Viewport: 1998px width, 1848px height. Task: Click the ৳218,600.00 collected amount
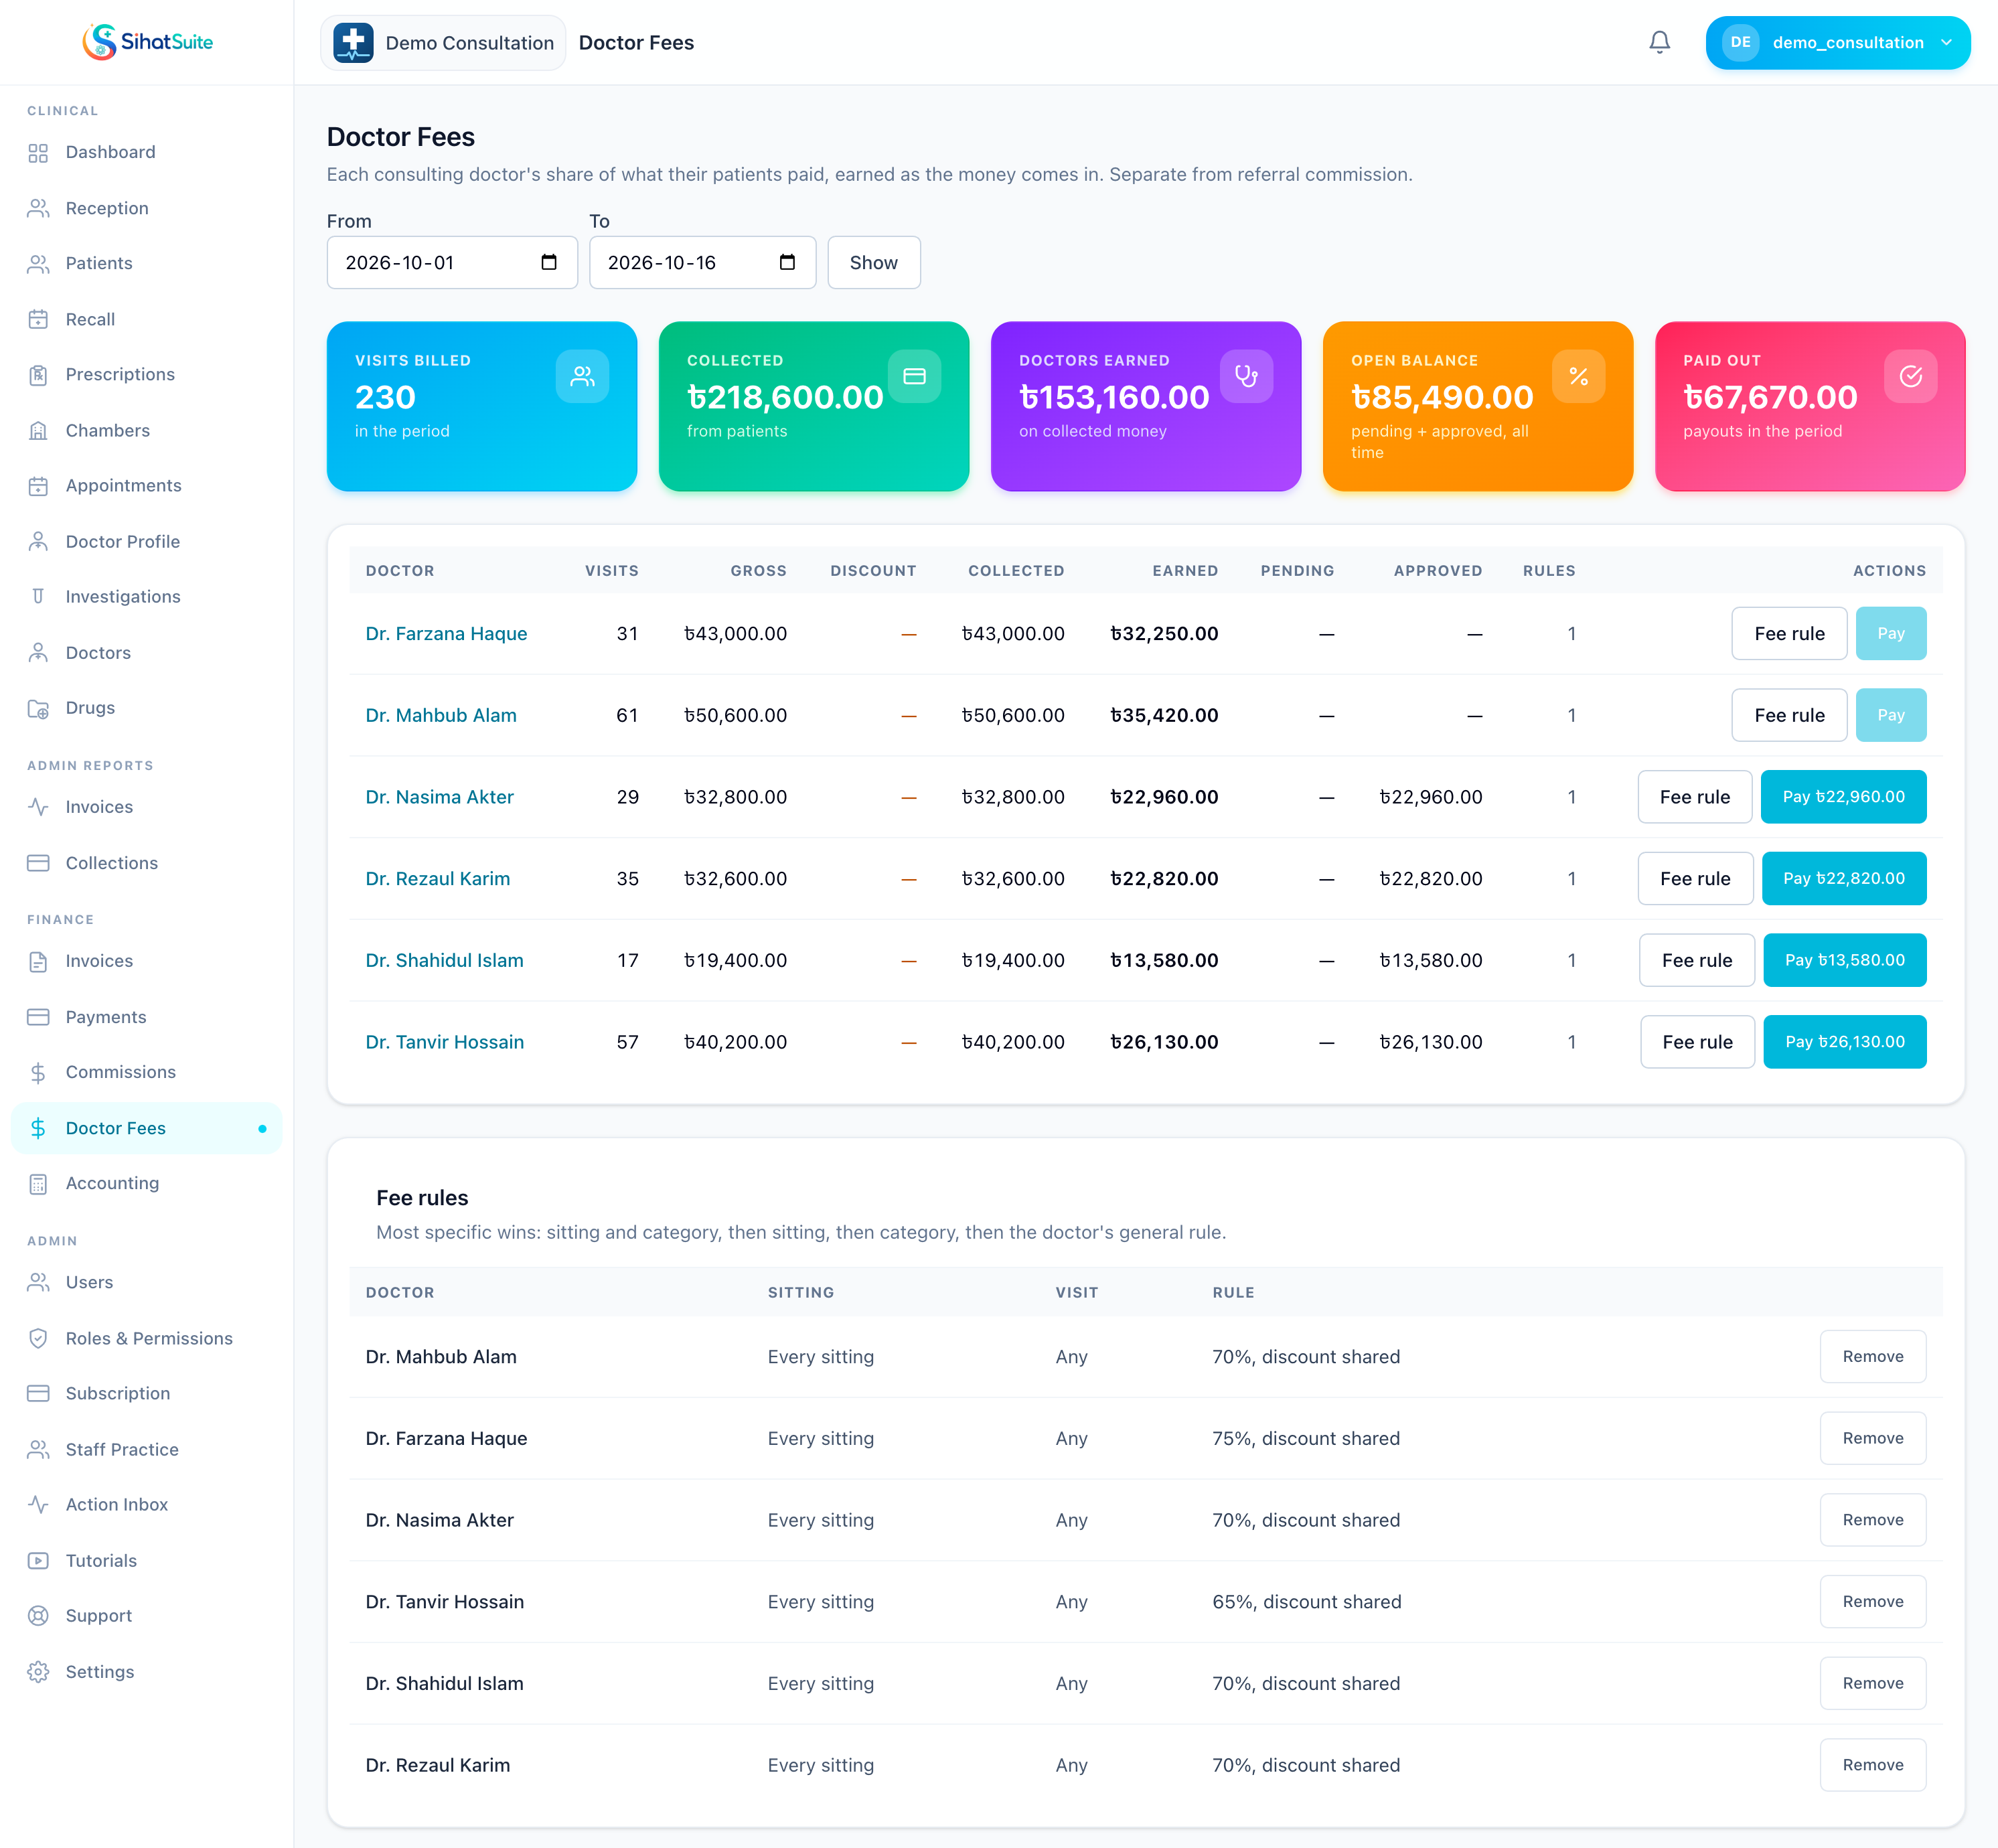tap(785, 397)
